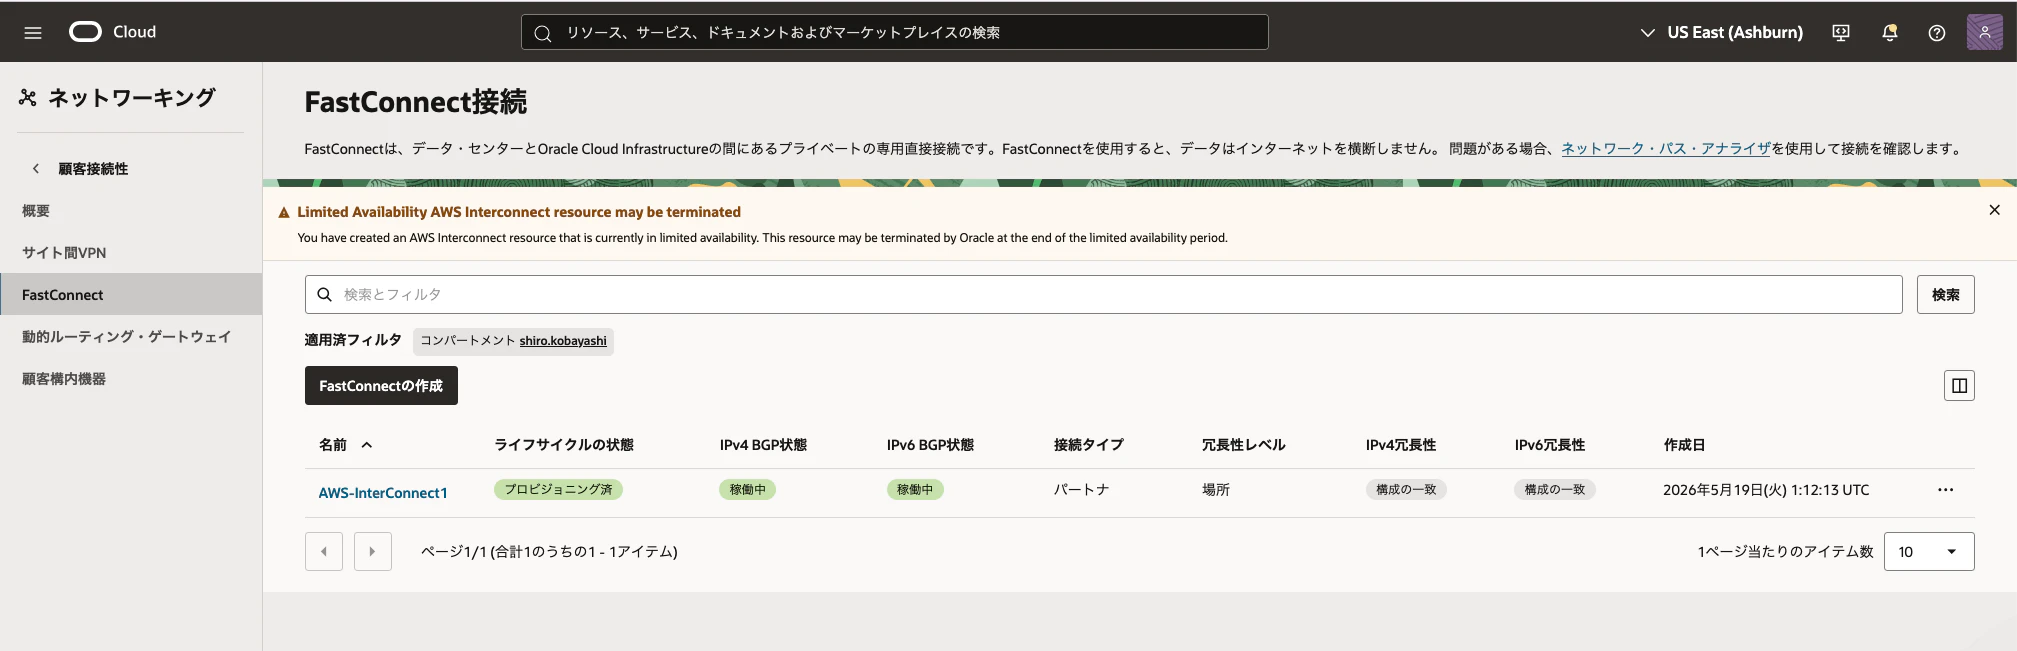Open the user profile avatar
Viewport: 2017px width, 651px height.
(x=1985, y=32)
